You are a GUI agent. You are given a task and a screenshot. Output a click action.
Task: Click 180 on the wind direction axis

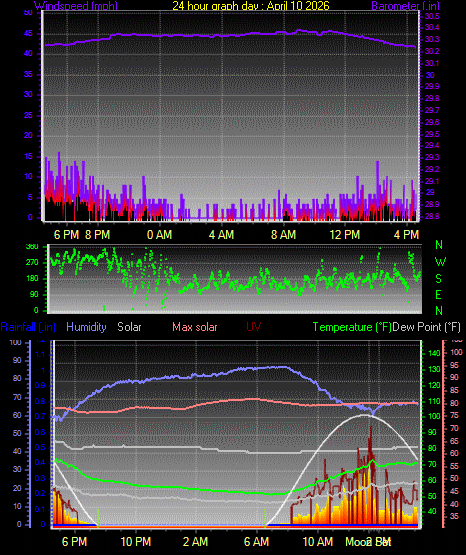(32, 279)
